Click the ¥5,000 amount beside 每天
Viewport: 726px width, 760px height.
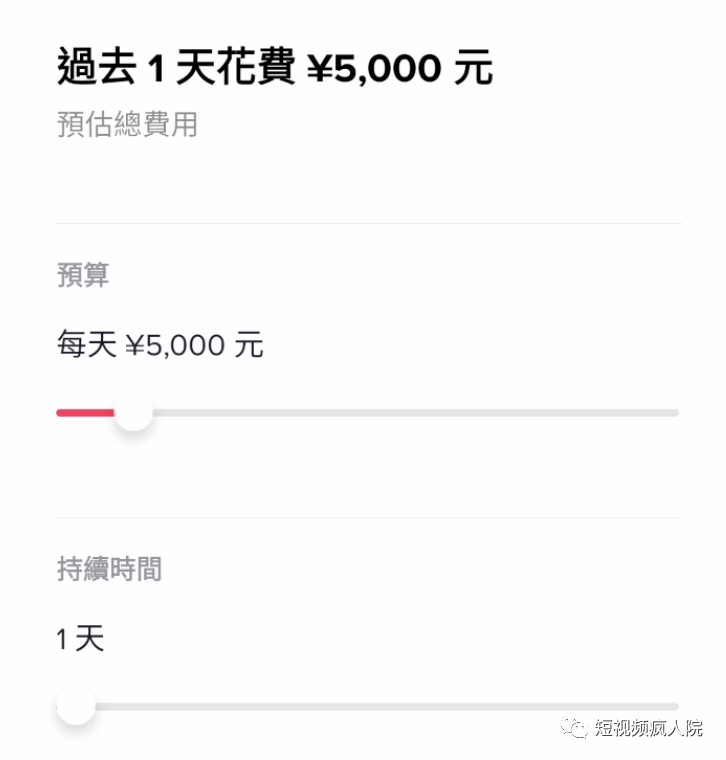pyautogui.click(x=175, y=346)
